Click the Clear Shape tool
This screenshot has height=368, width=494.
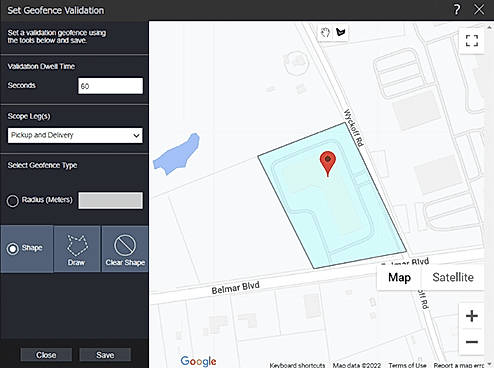(x=125, y=249)
